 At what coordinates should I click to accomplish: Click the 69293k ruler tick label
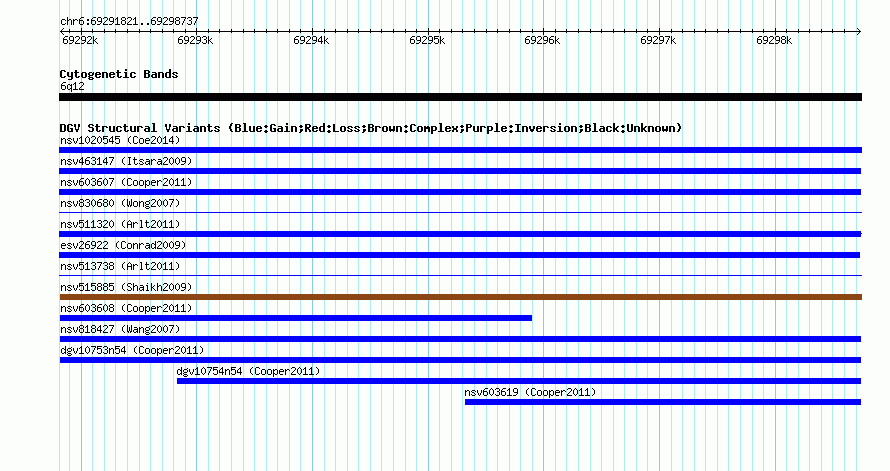(195, 40)
